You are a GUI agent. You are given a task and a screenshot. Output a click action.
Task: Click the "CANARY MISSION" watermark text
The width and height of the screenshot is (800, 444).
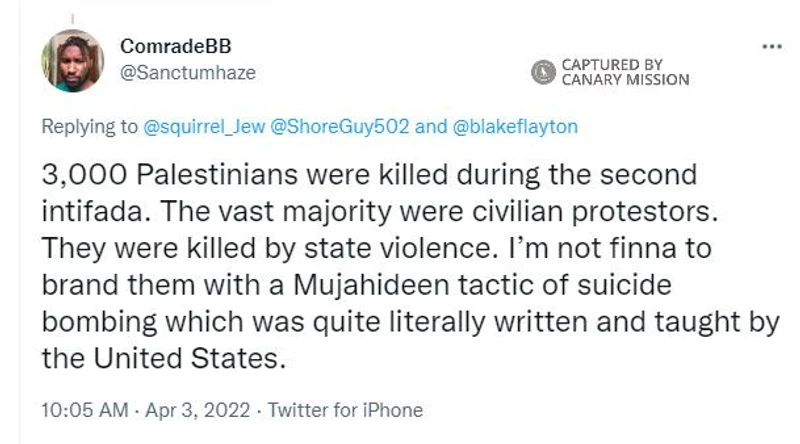pos(625,80)
